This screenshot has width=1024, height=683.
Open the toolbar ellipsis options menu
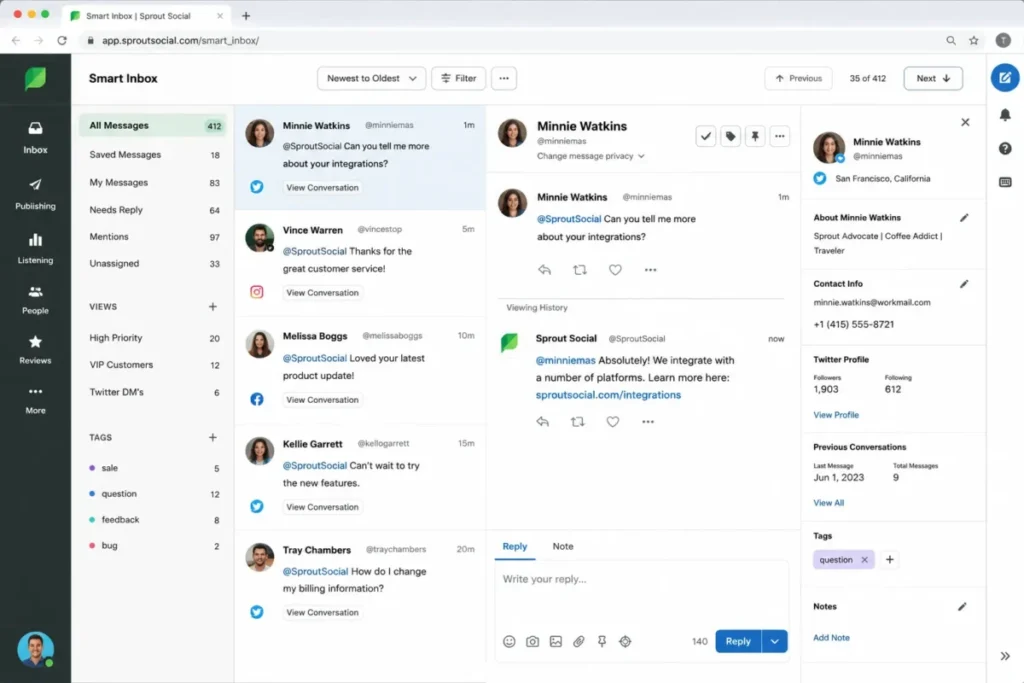[x=504, y=78]
